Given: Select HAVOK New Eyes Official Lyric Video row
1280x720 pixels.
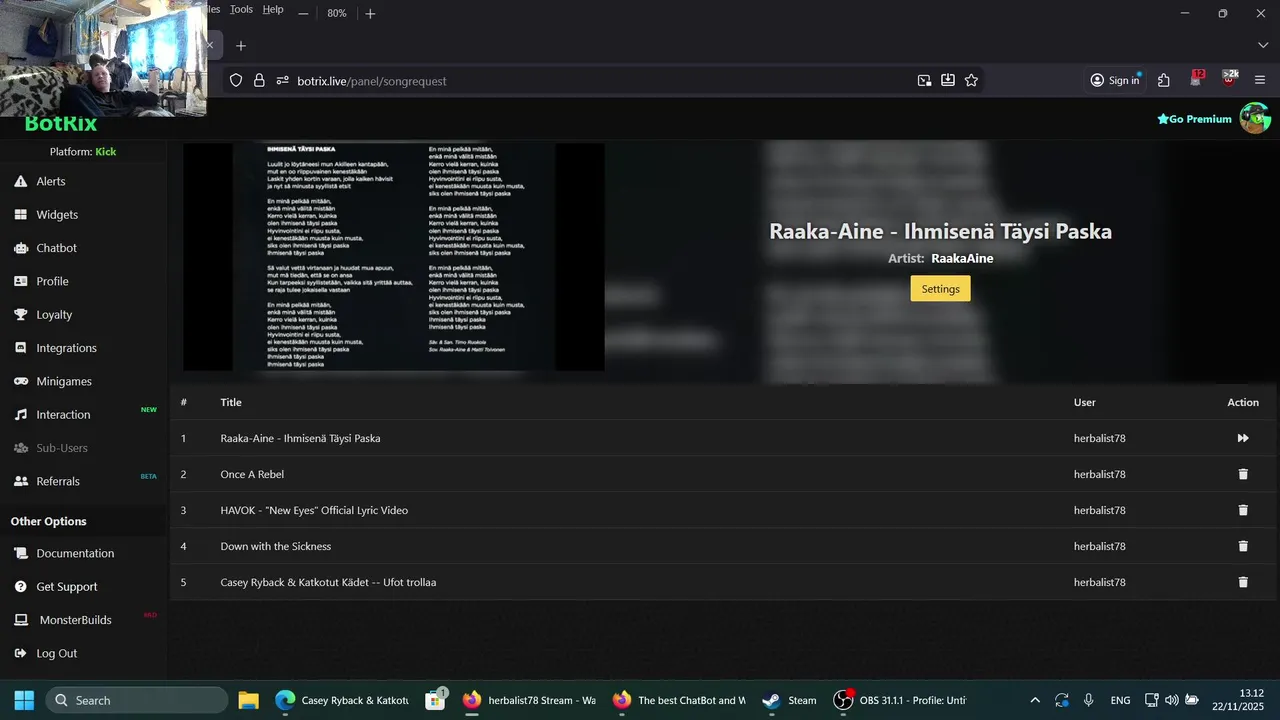Looking at the screenshot, I should [314, 510].
